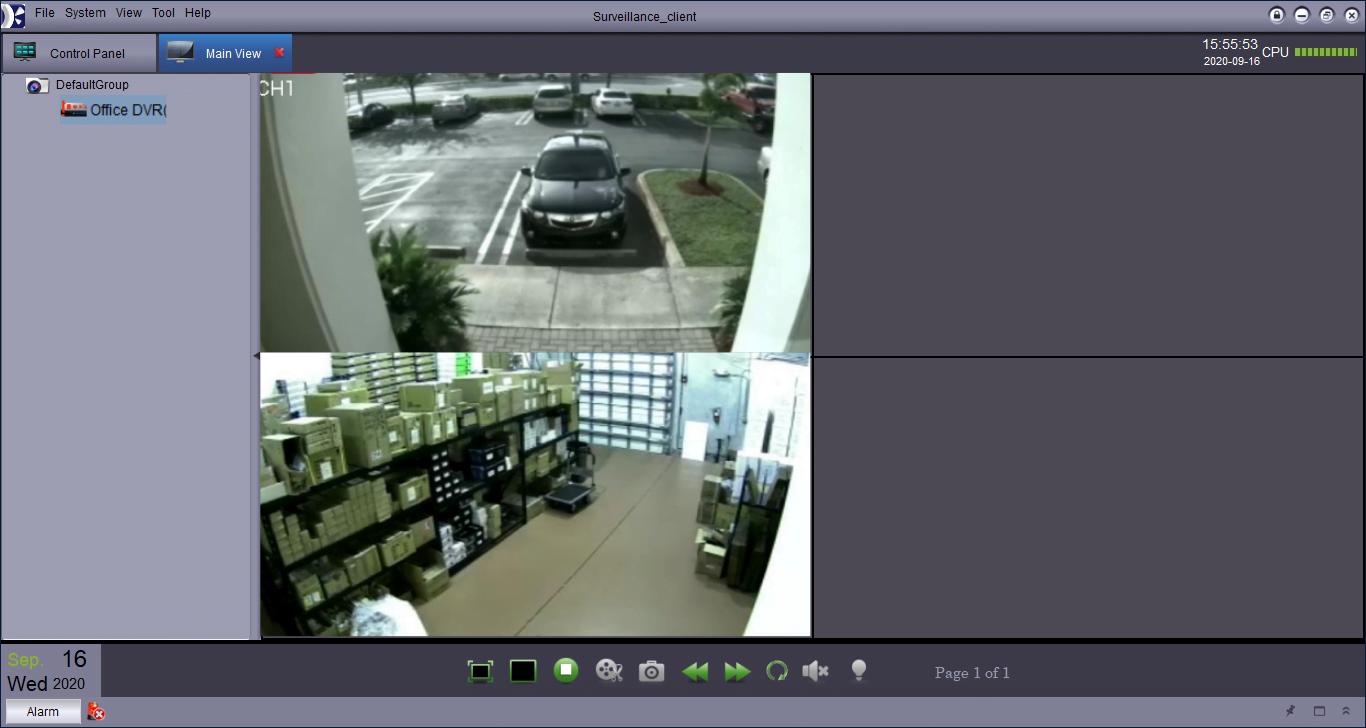Click the green cycle refresh icon
Image resolution: width=1366 pixels, height=728 pixels.
click(776, 672)
